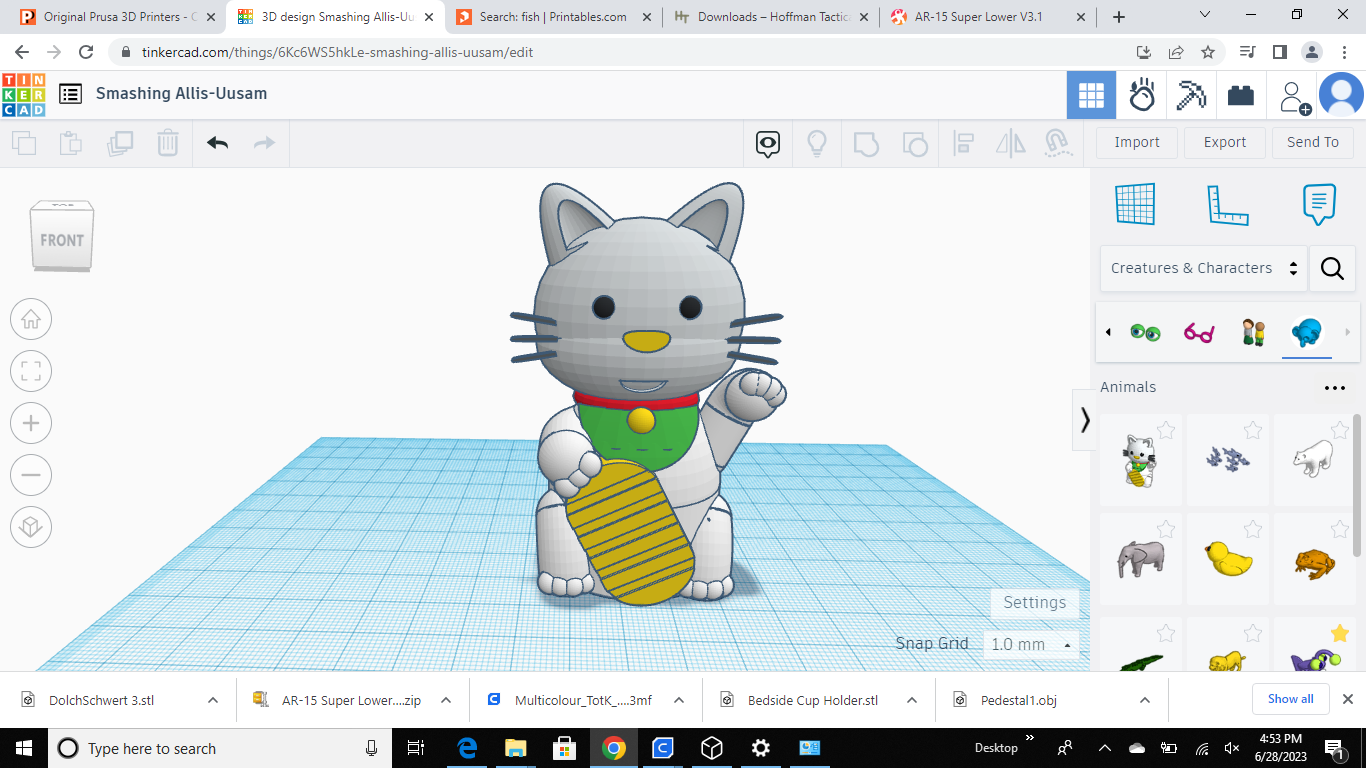Show next shape categories arrow
Viewport: 1366px width, 768px height.
1347,332
